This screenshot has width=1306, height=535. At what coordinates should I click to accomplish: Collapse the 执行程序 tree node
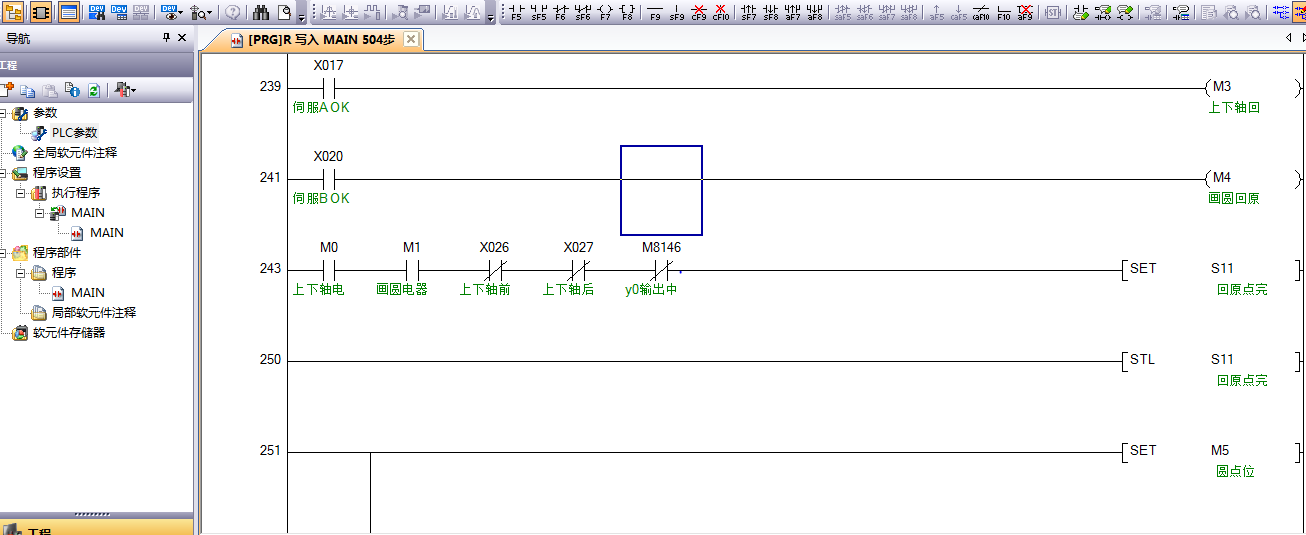[x=20, y=192]
